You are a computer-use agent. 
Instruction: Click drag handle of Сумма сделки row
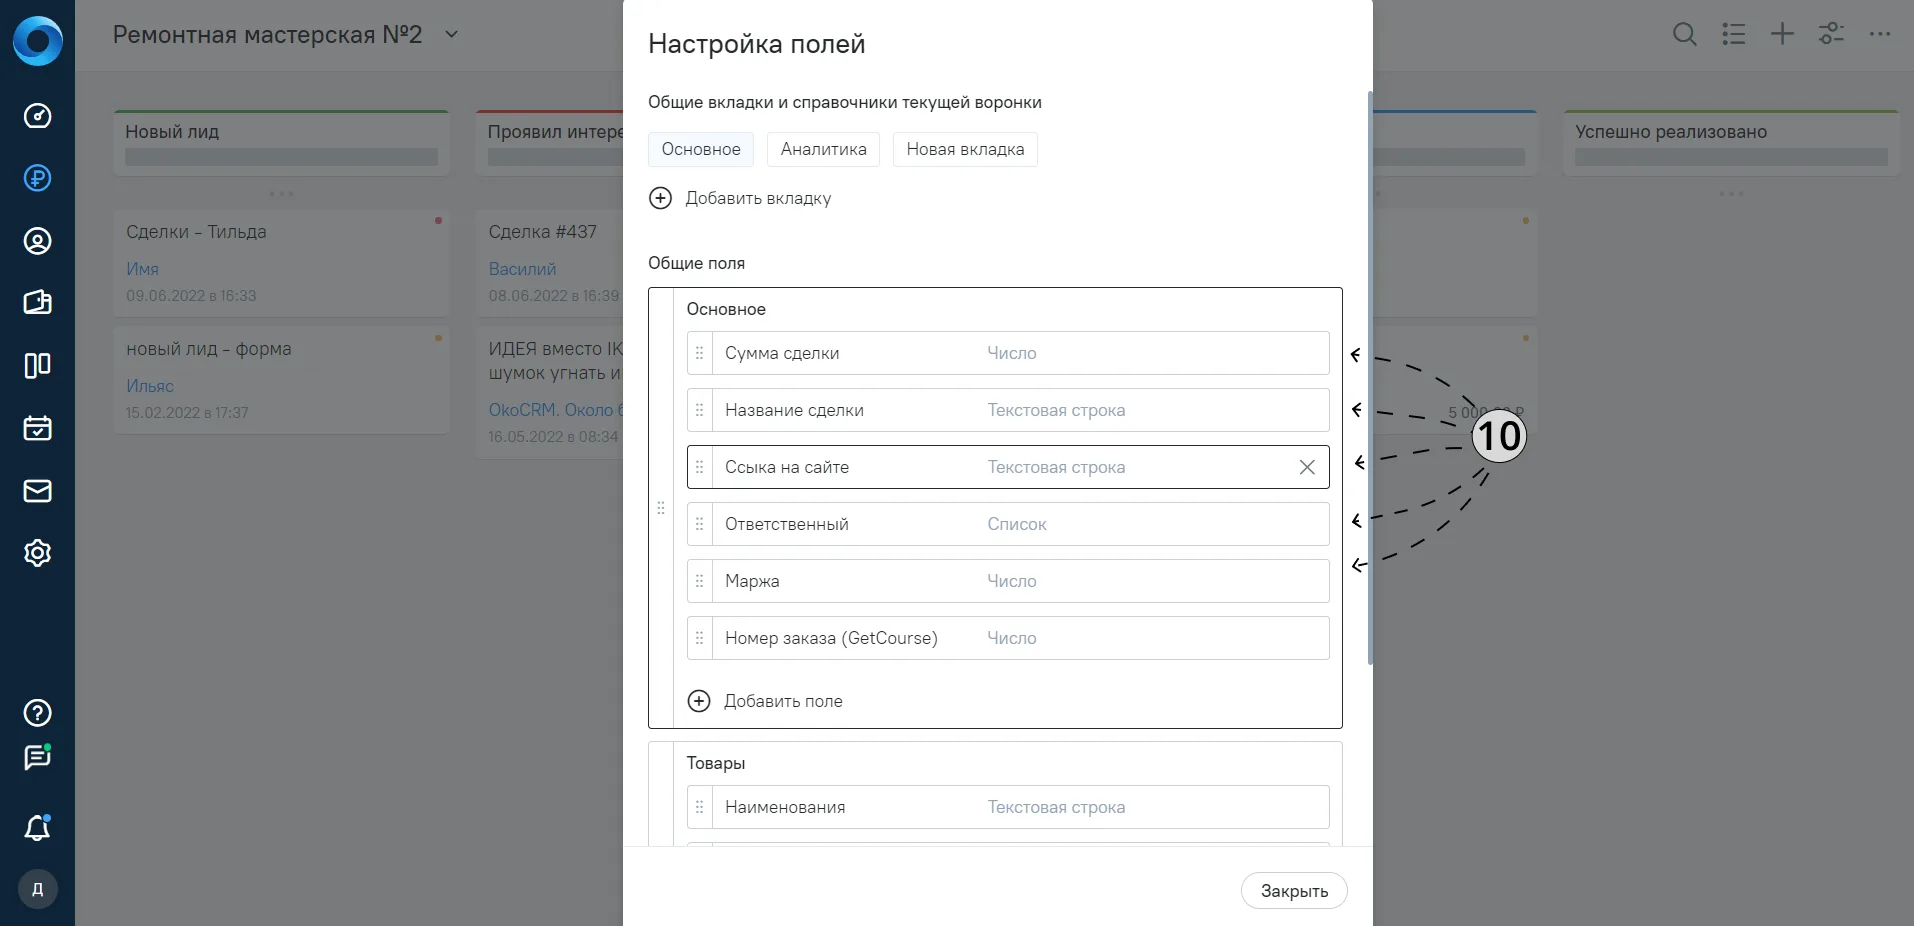pos(700,353)
